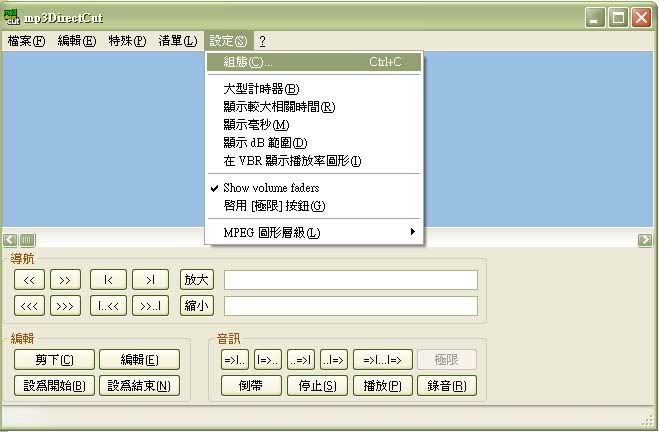This screenshot has width=659, height=432.
Task: Jump to start with |< button
Action: [x=108, y=280]
